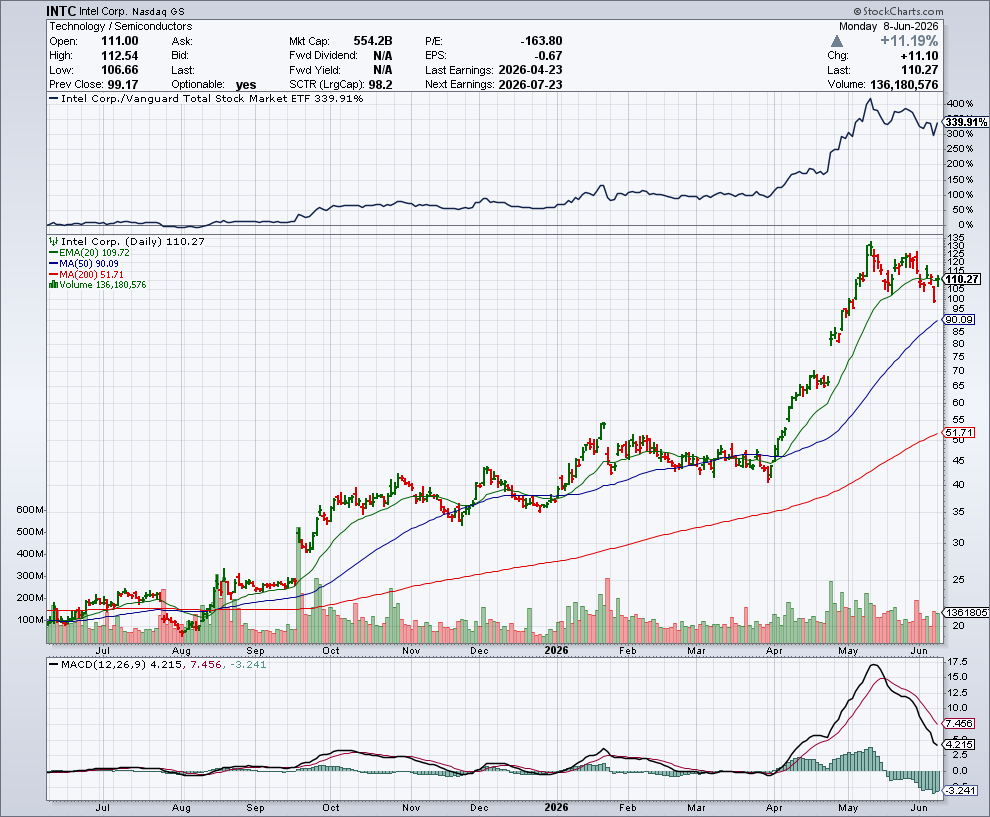Click the INTC ticker symbol
This screenshot has width=990, height=817.
pyautogui.click(x=62, y=11)
